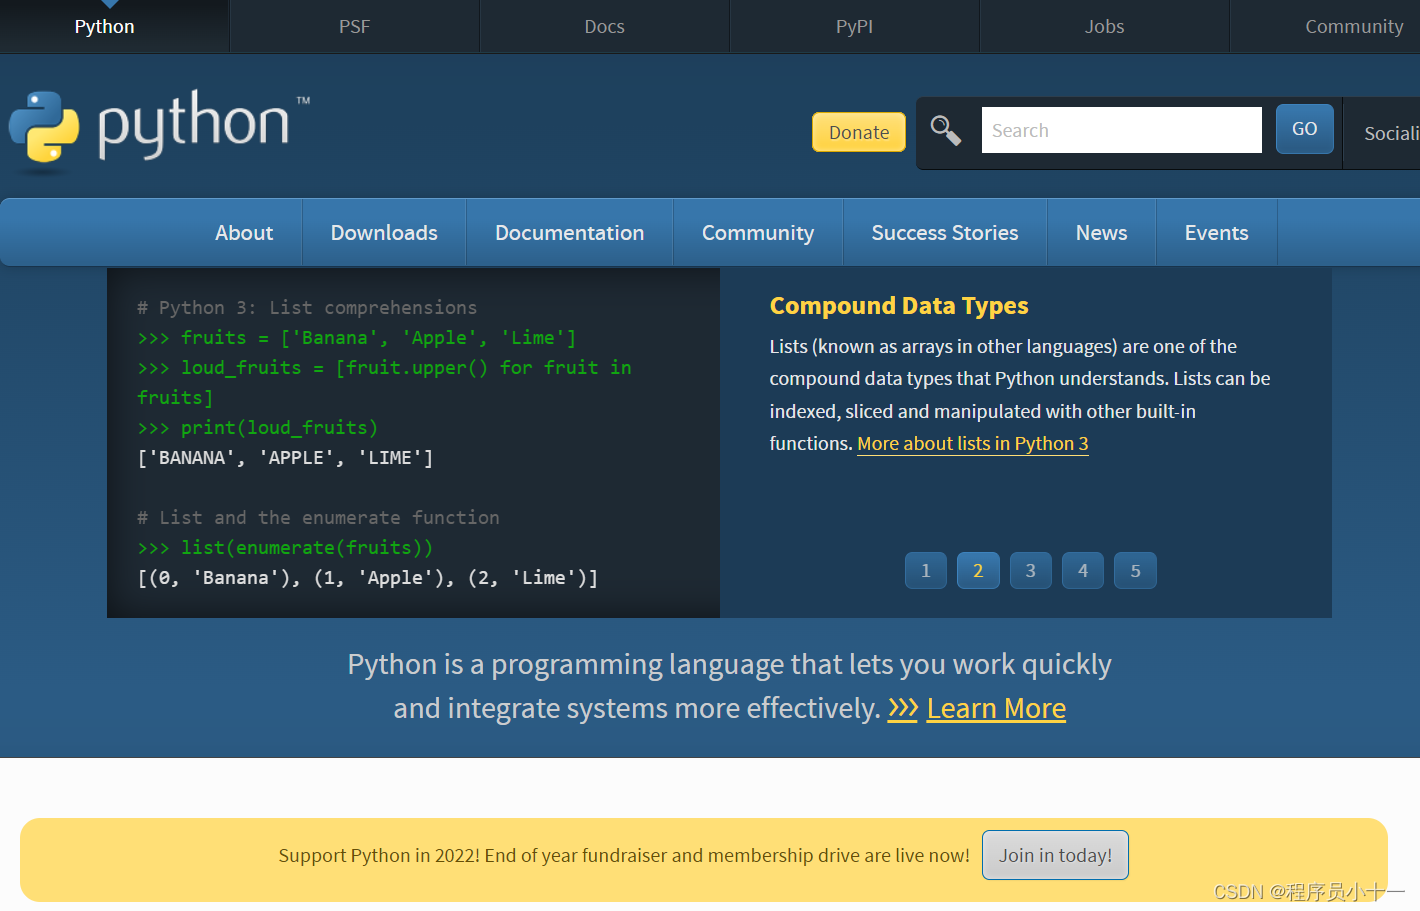Click the triple-arrow icon before Learn More
This screenshot has height=911, width=1420.
click(902, 709)
